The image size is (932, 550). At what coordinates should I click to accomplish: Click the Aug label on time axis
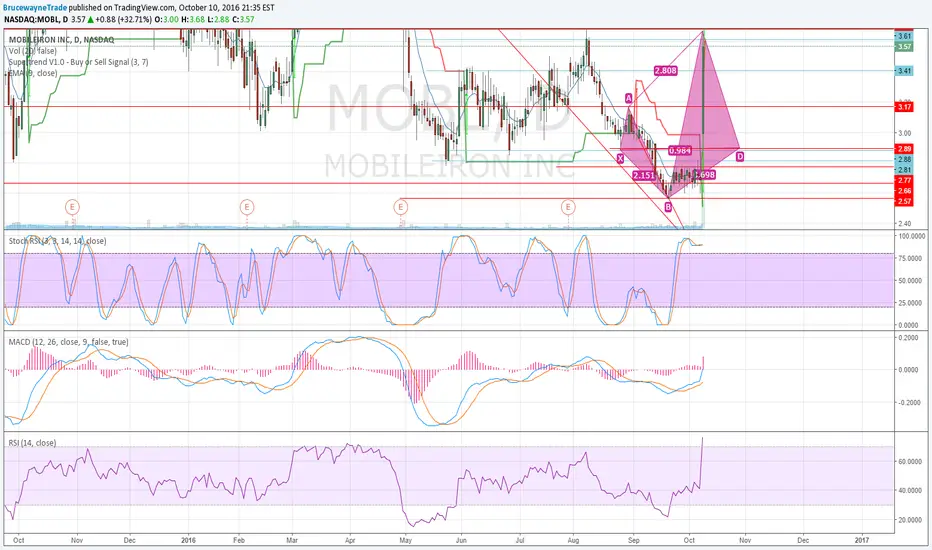tap(573, 540)
